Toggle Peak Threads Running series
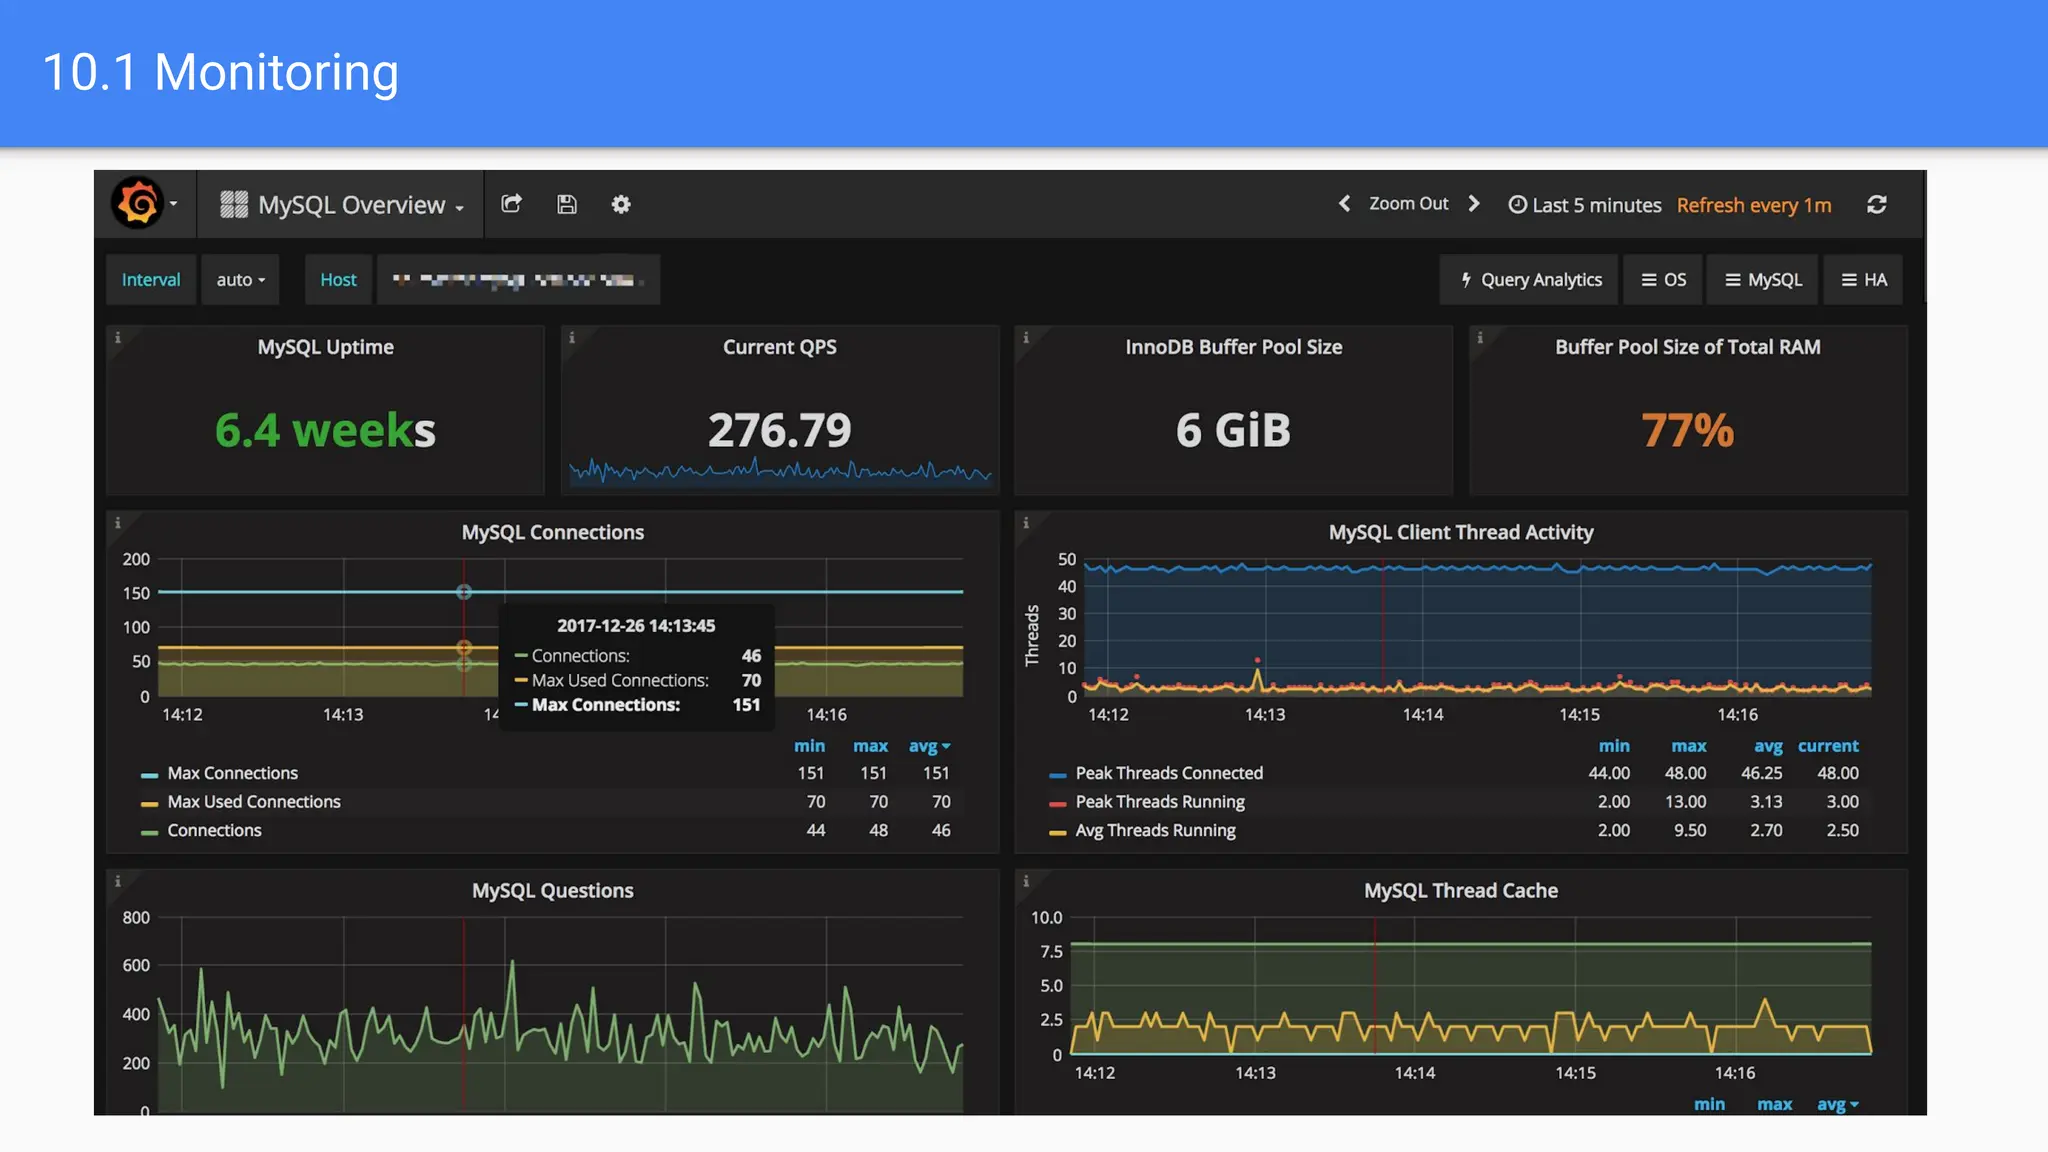Viewport: 2048px width, 1152px height. click(x=1160, y=802)
